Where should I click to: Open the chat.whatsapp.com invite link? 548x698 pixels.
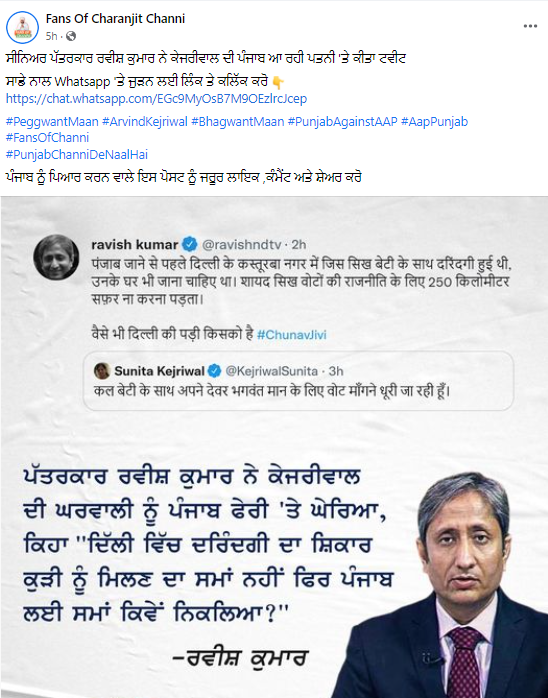pos(156,98)
